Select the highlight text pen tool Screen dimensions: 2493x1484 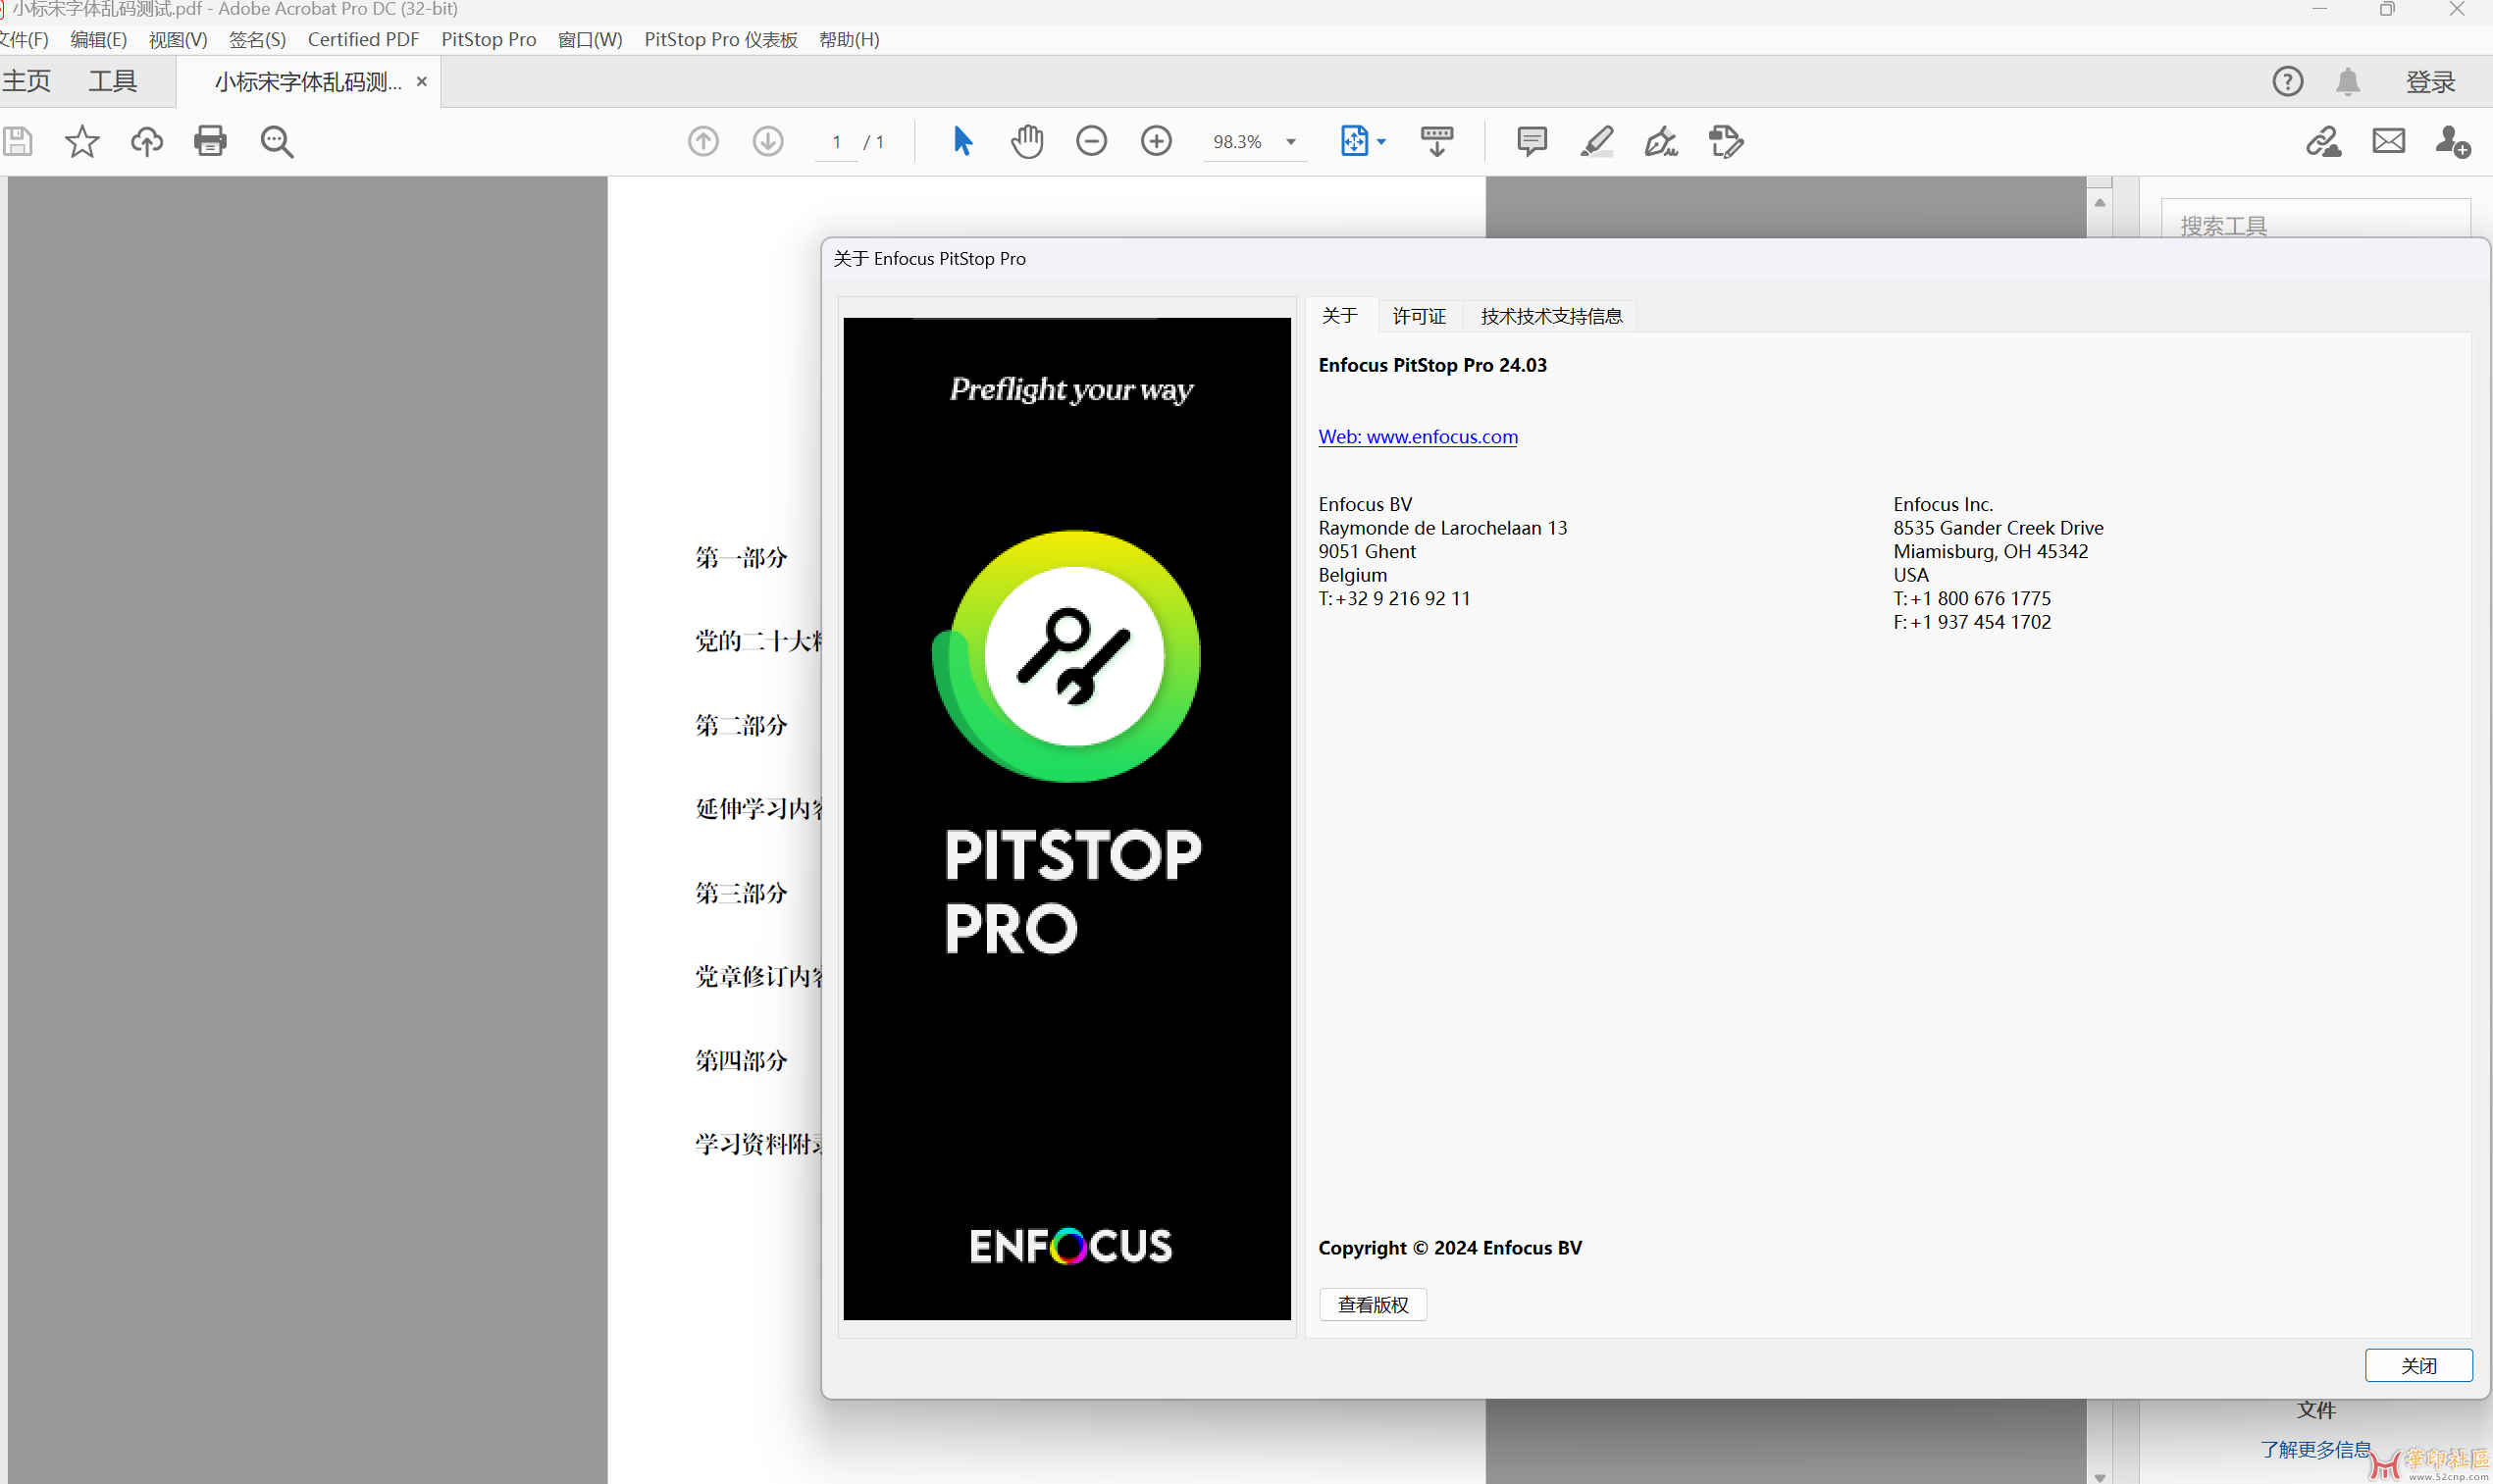(1597, 141)
